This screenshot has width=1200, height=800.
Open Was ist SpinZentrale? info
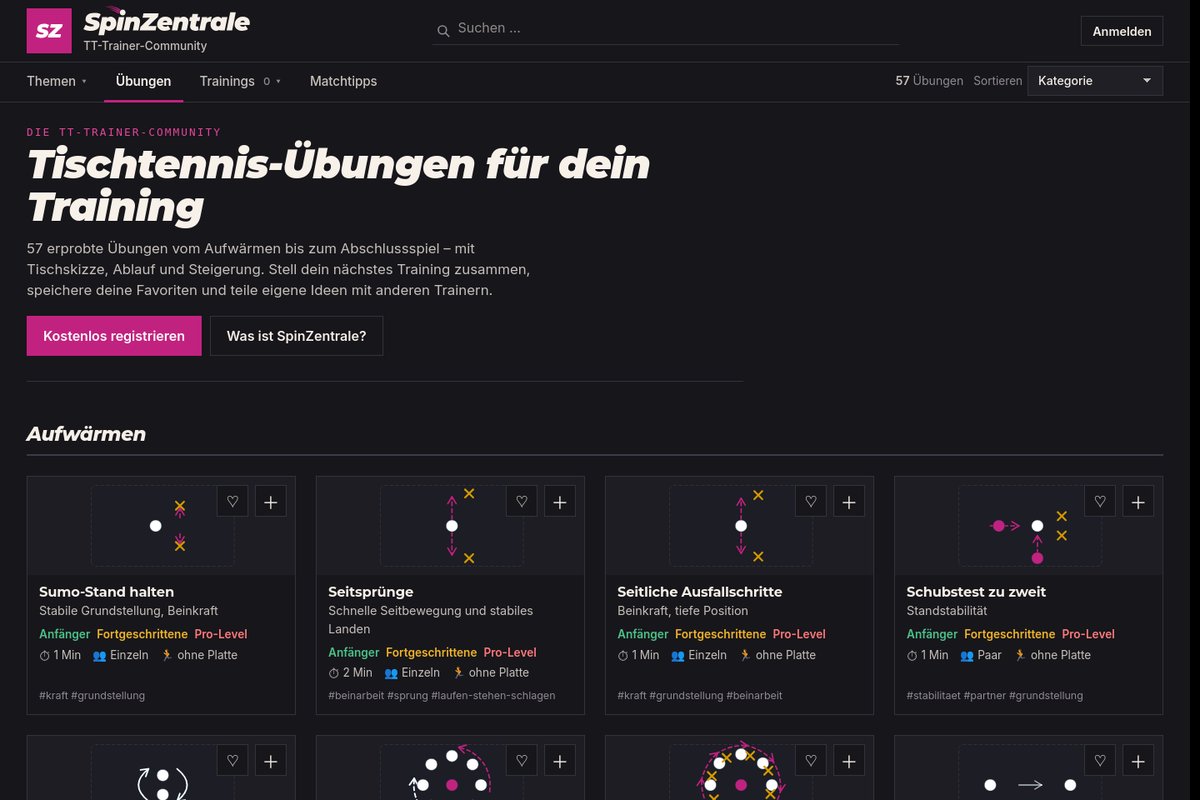(296, 336)
